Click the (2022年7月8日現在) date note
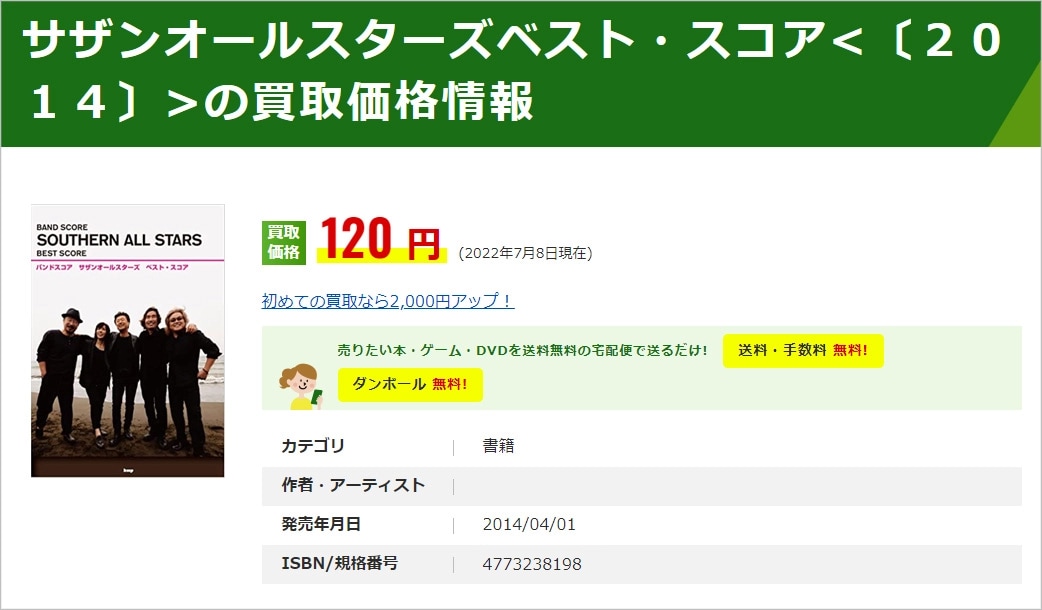 pos(525,253)
